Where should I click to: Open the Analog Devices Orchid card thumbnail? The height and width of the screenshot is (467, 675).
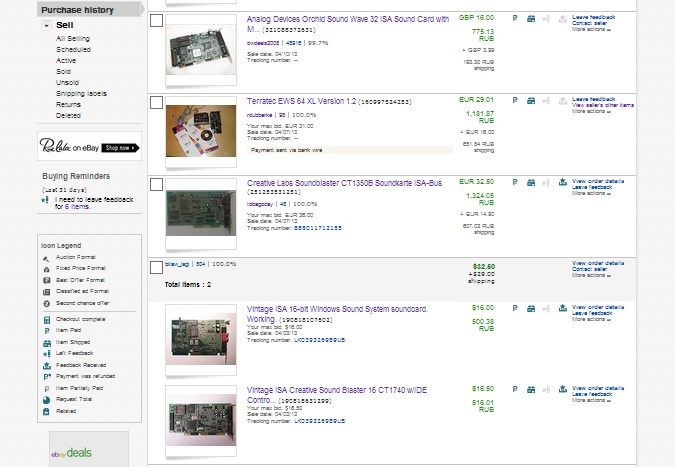tap(201, 49)
